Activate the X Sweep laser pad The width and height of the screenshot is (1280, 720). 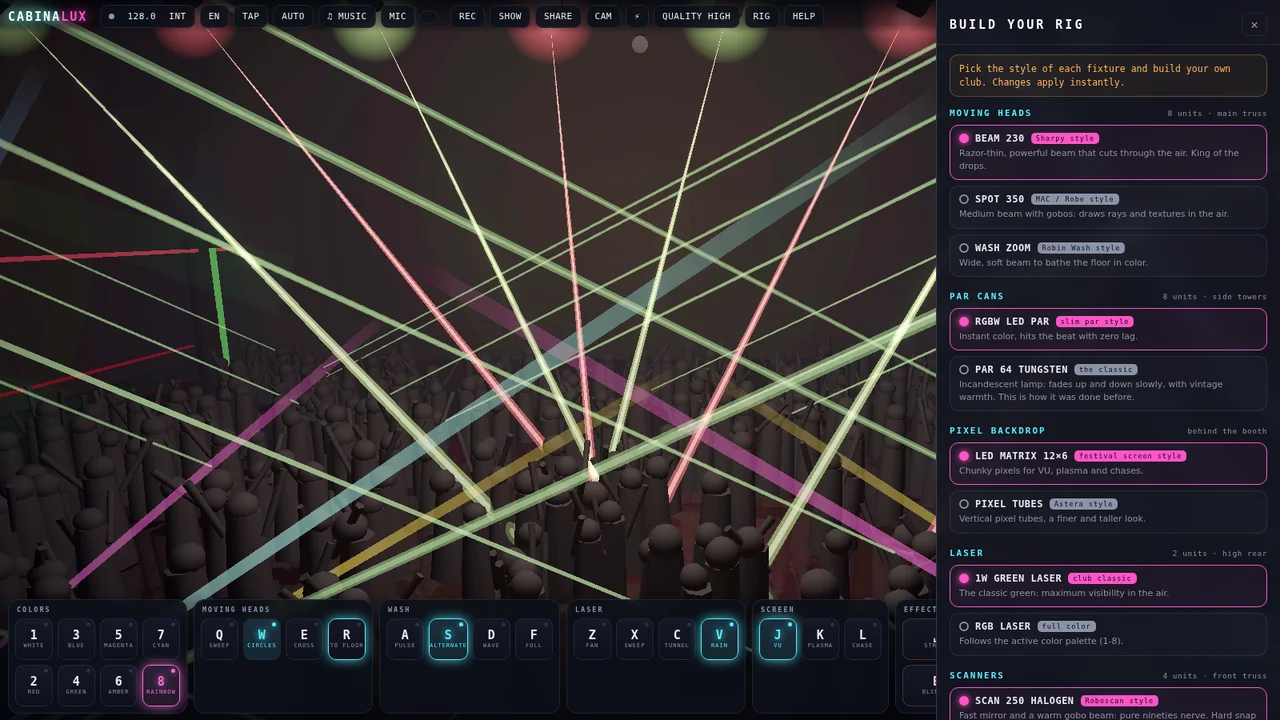[634, 639]
